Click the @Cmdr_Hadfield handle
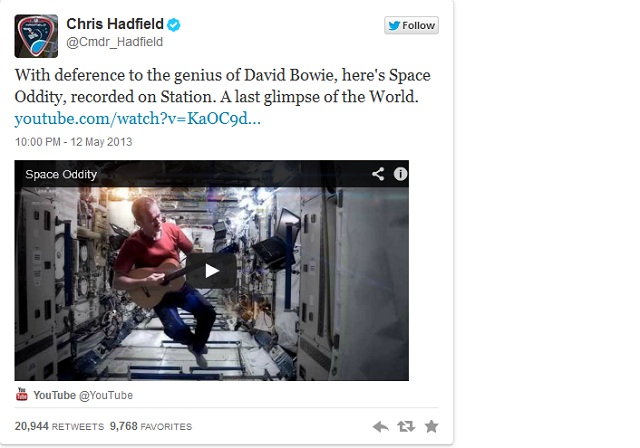Image resolution: width=640 pixels, height=448 pixels. pos(114,42)
